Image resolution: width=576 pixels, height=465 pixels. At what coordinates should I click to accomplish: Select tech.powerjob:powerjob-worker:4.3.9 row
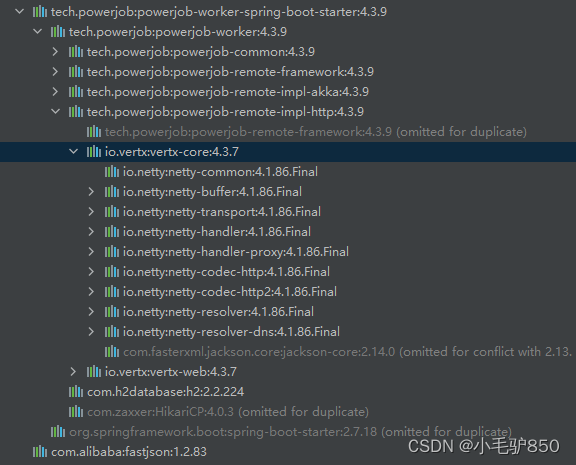pyautogui.click(x=288, y=32)
